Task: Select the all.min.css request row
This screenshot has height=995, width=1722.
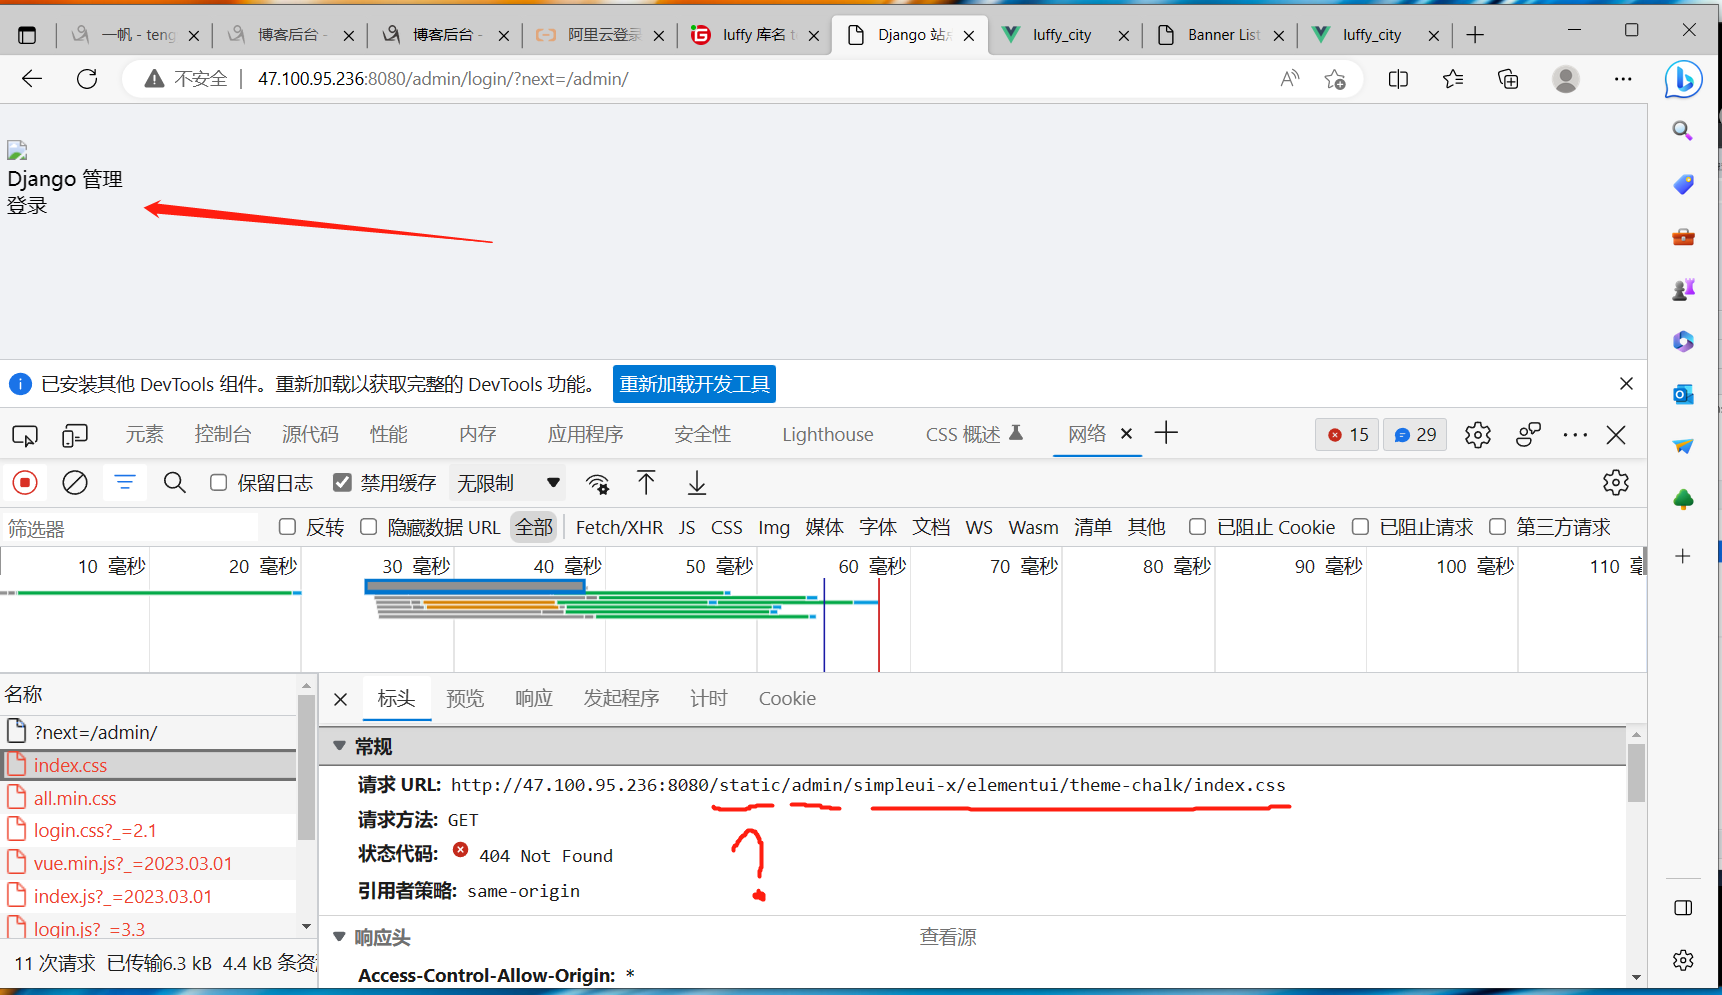Action: [x=150, y=798]
